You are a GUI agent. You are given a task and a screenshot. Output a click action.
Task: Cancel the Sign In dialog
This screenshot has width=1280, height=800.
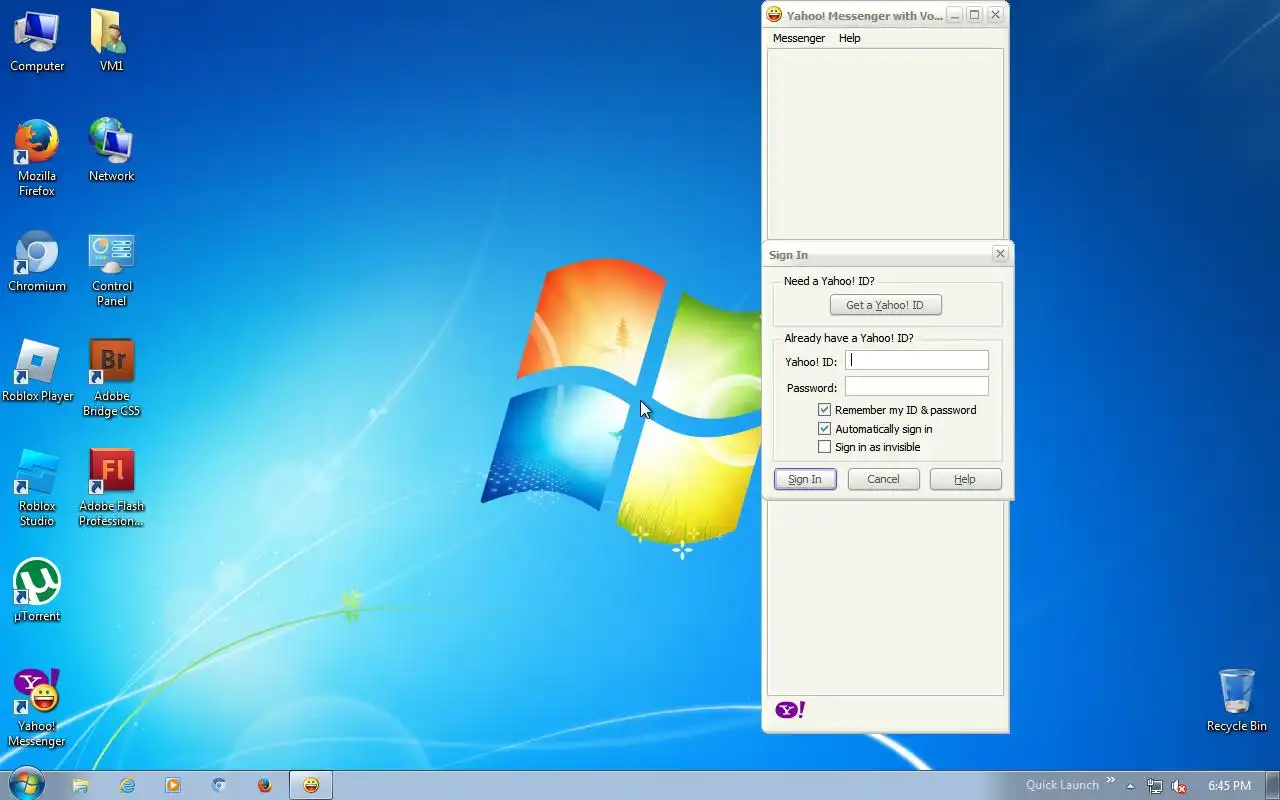click(883, 479)
